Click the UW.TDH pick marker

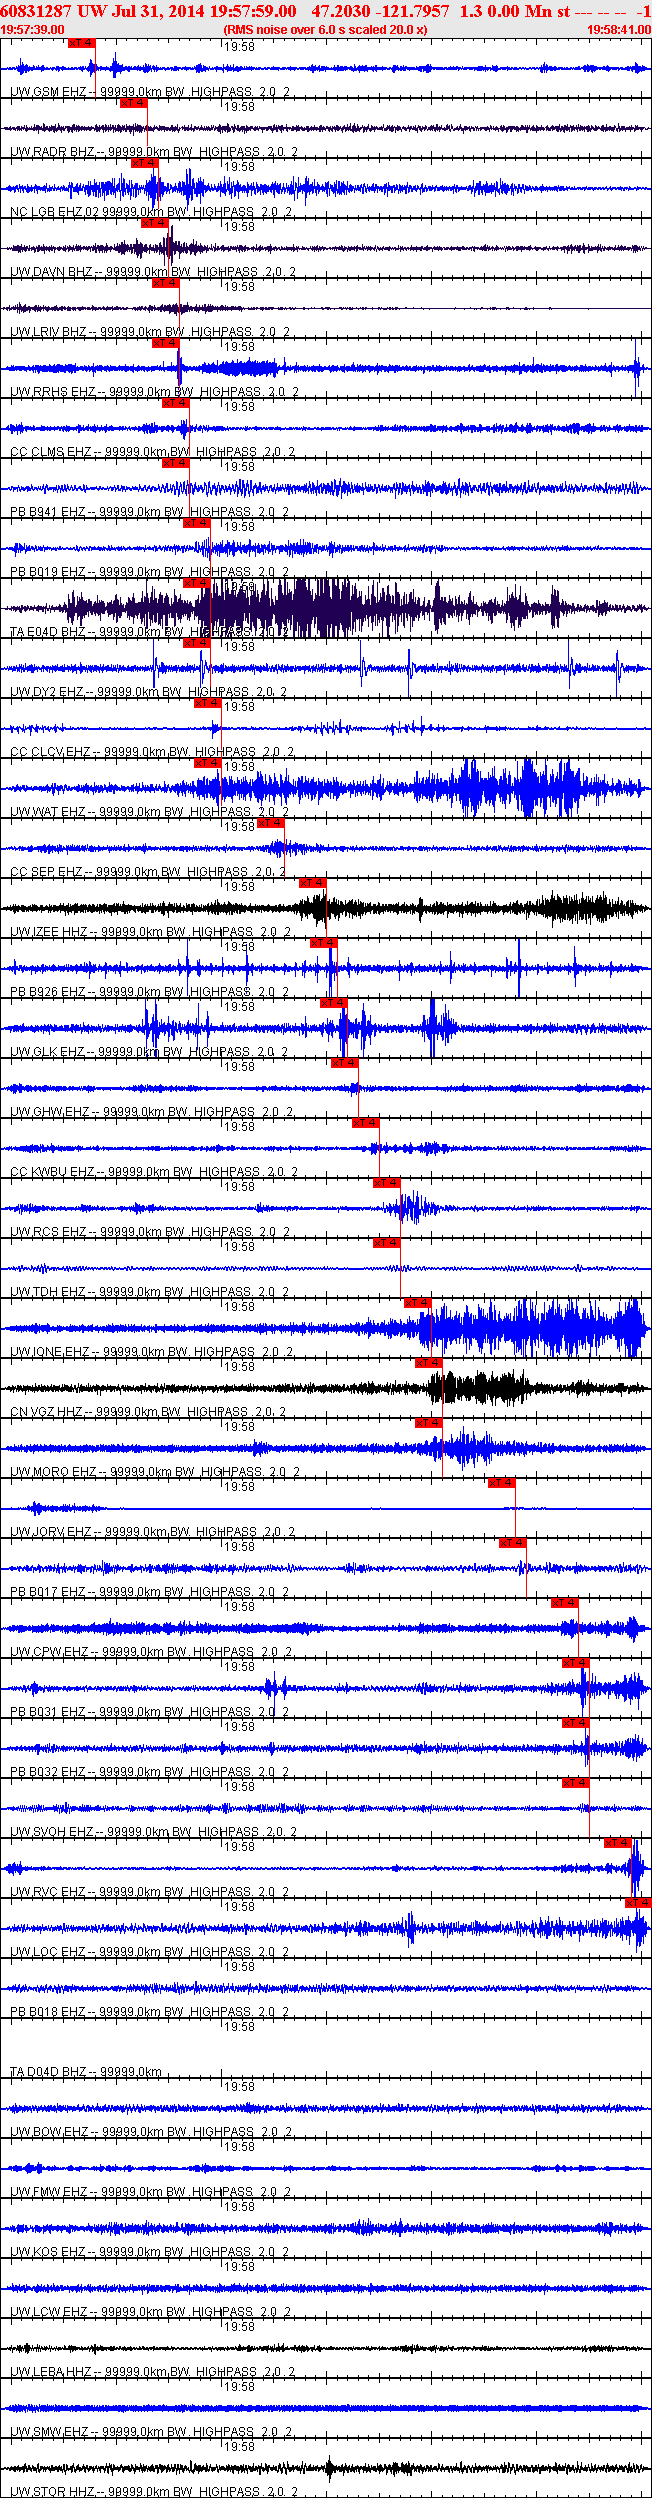(x=387, y=1243)
